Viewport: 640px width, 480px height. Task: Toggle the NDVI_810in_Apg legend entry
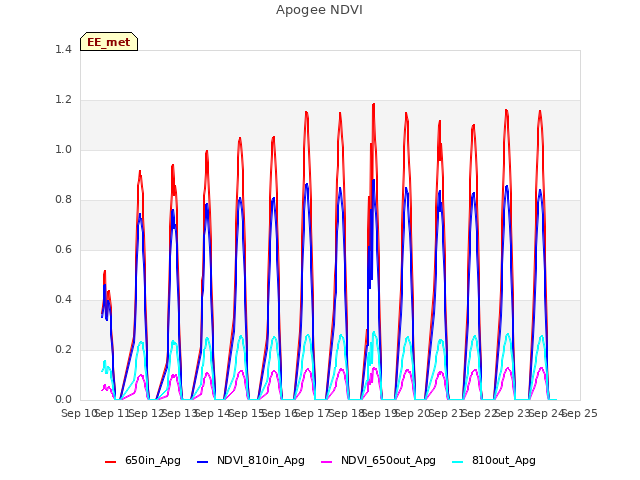pos(251,461)
